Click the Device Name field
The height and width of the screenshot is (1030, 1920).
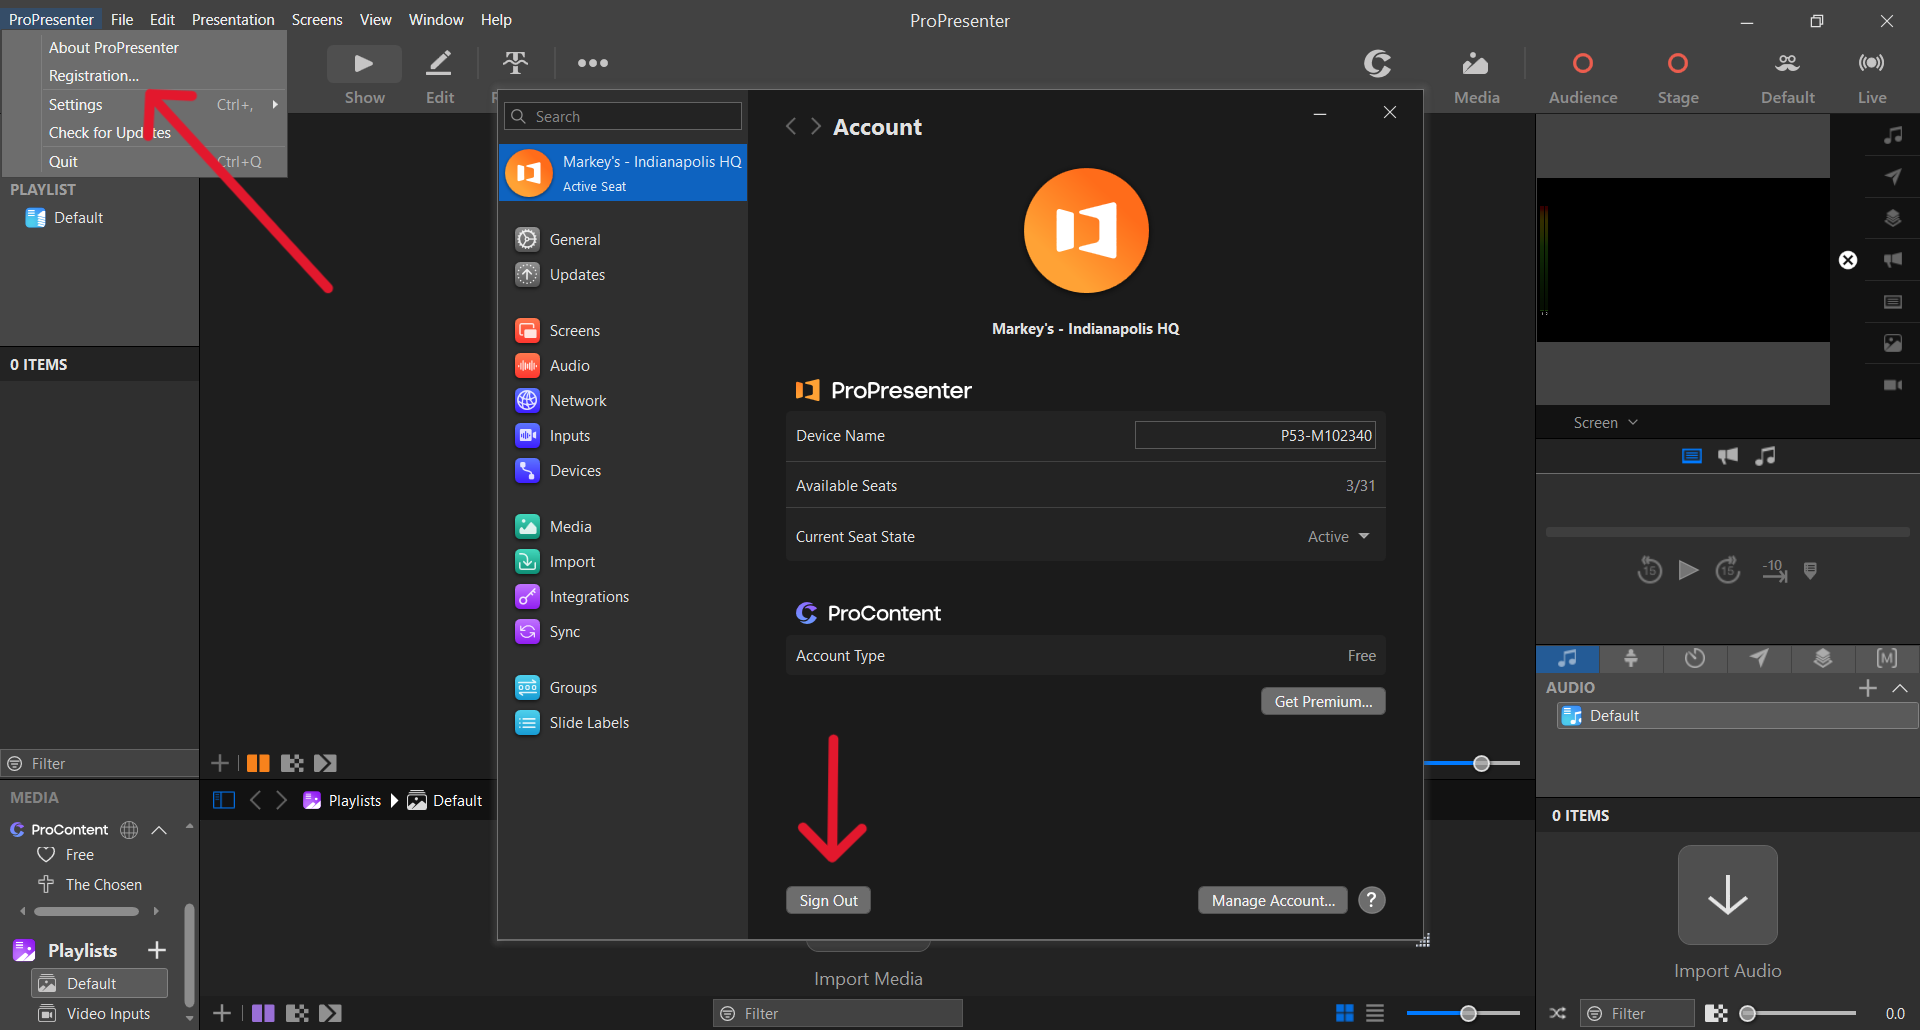tap(1255, 435)
